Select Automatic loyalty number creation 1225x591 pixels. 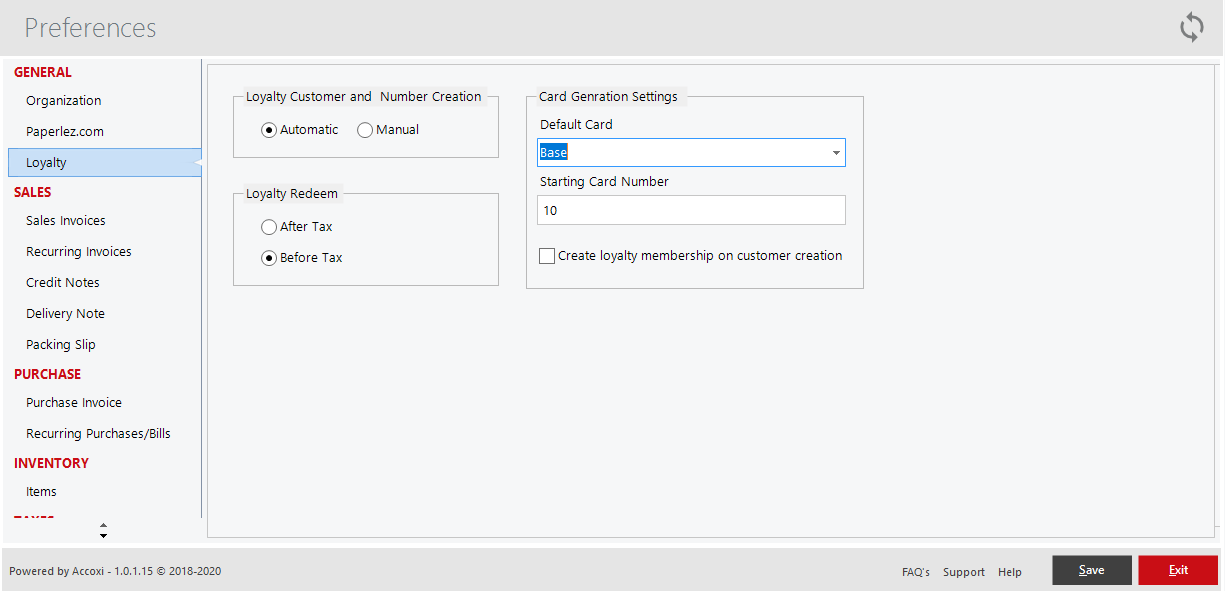click(269, 130)
